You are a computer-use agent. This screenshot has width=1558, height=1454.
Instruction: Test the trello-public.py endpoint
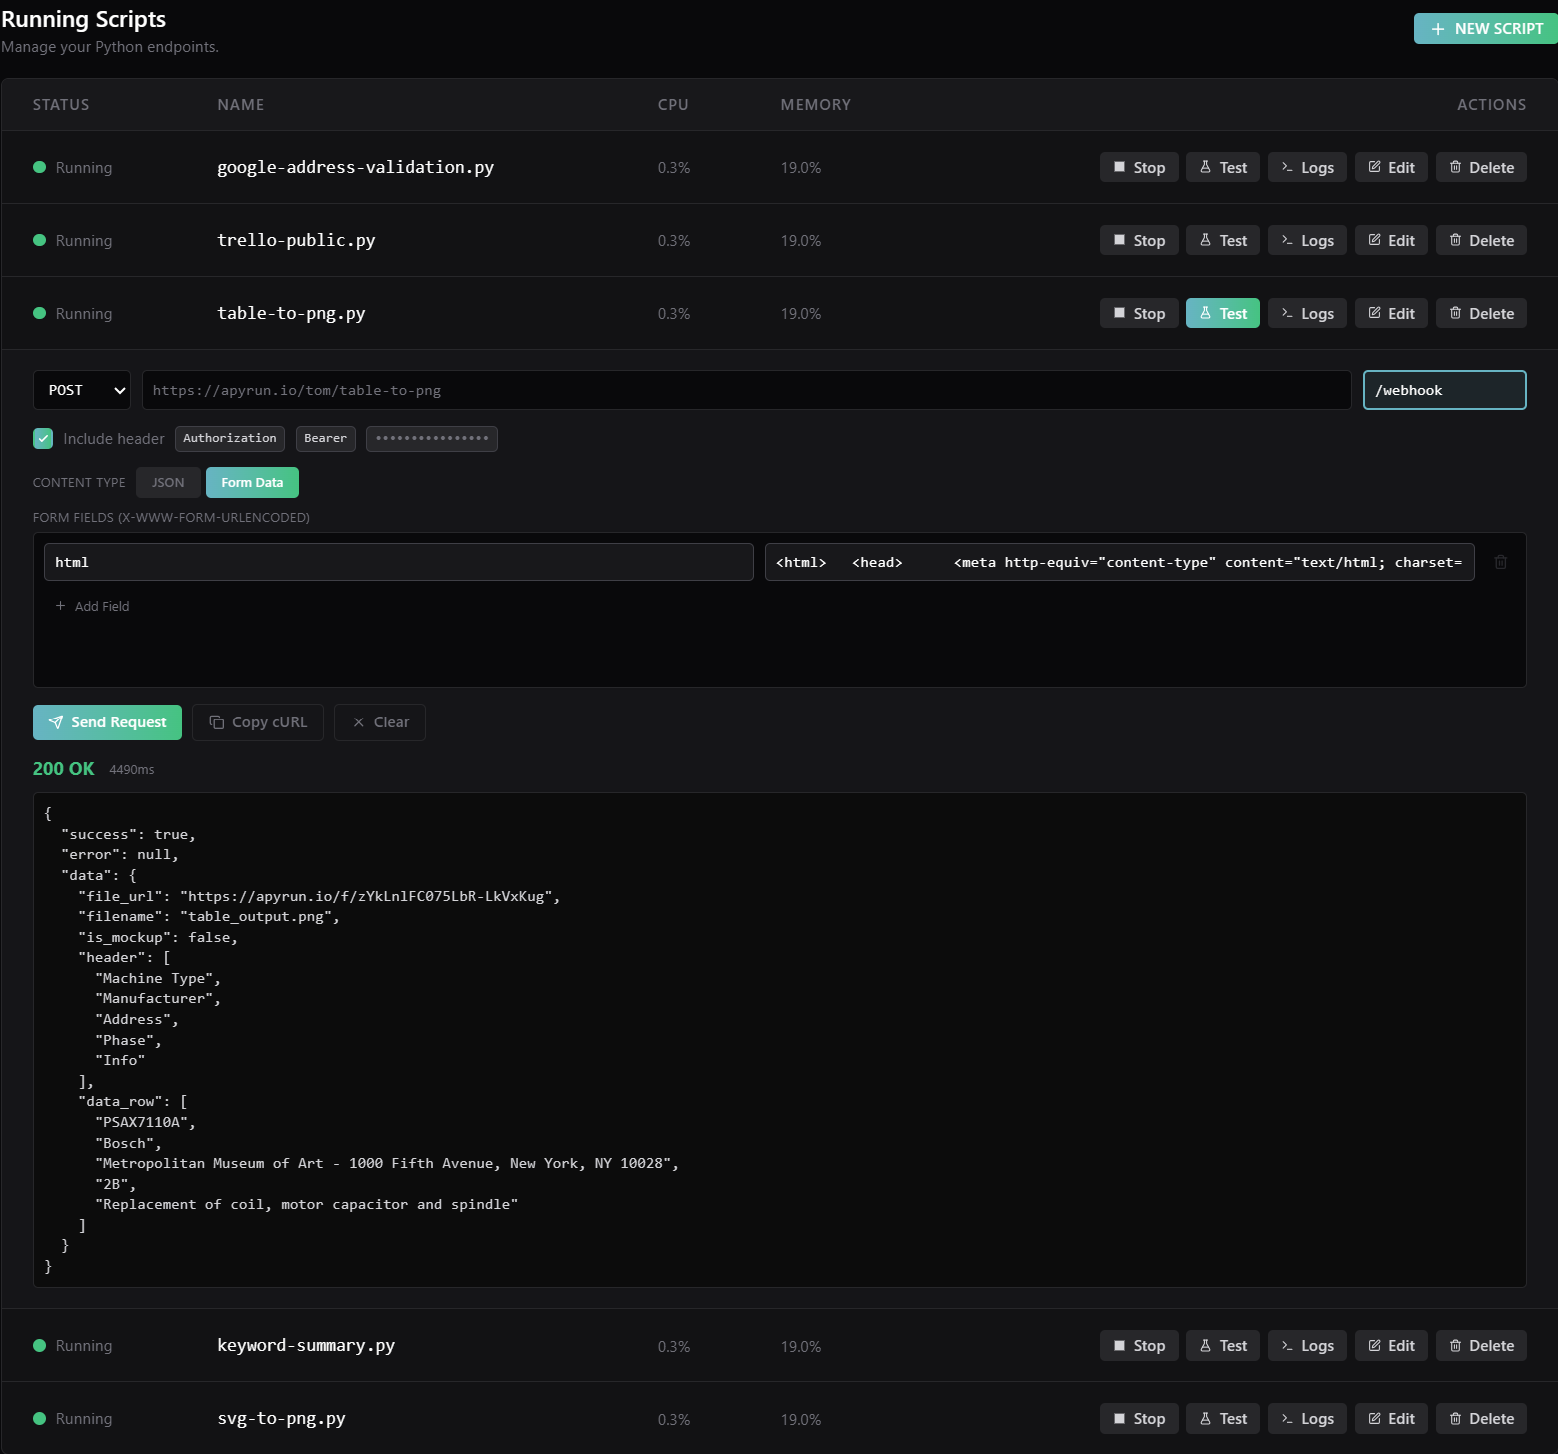(x=1222, y=240)
